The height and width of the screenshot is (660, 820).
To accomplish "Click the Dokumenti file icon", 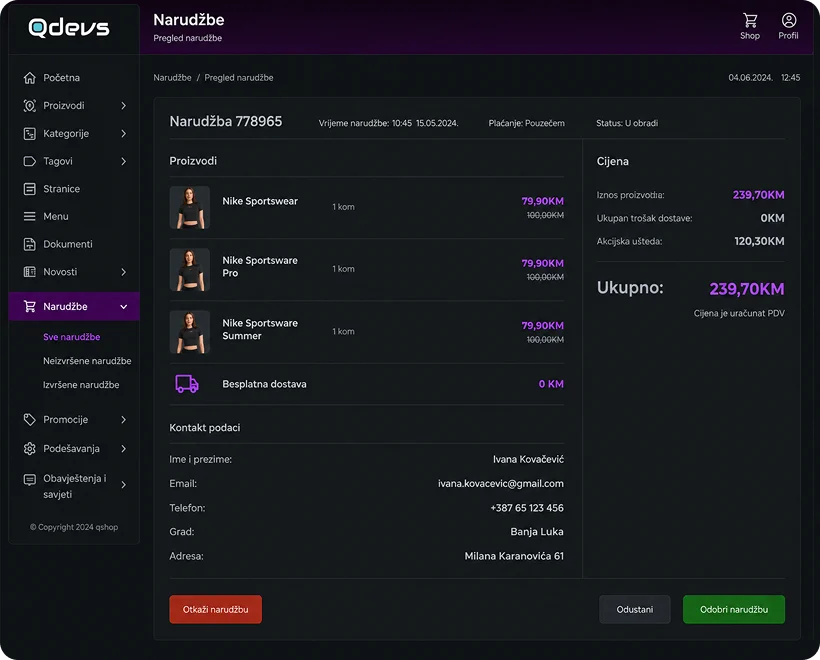I will click(x=30, y=244).
